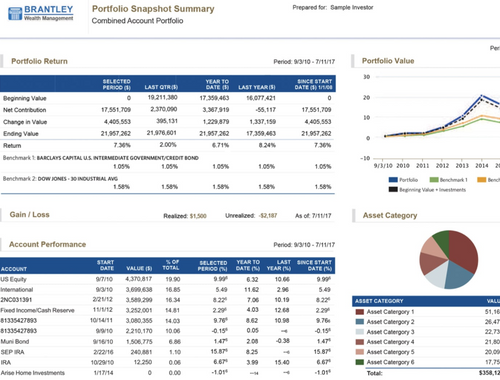
Task: Click Last Qtr beginning value 19,211,380
Action: click(x=162, y=98)
